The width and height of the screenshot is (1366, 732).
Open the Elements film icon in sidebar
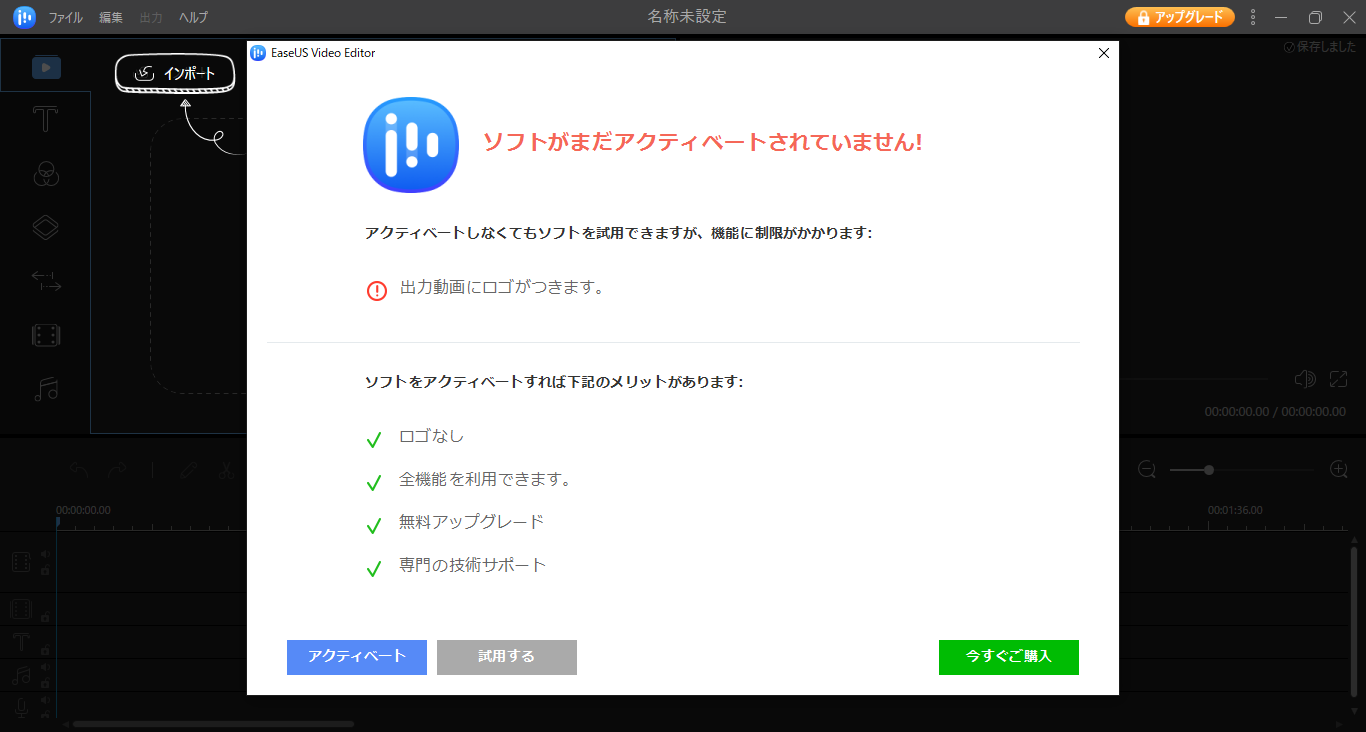pos(46,335)
